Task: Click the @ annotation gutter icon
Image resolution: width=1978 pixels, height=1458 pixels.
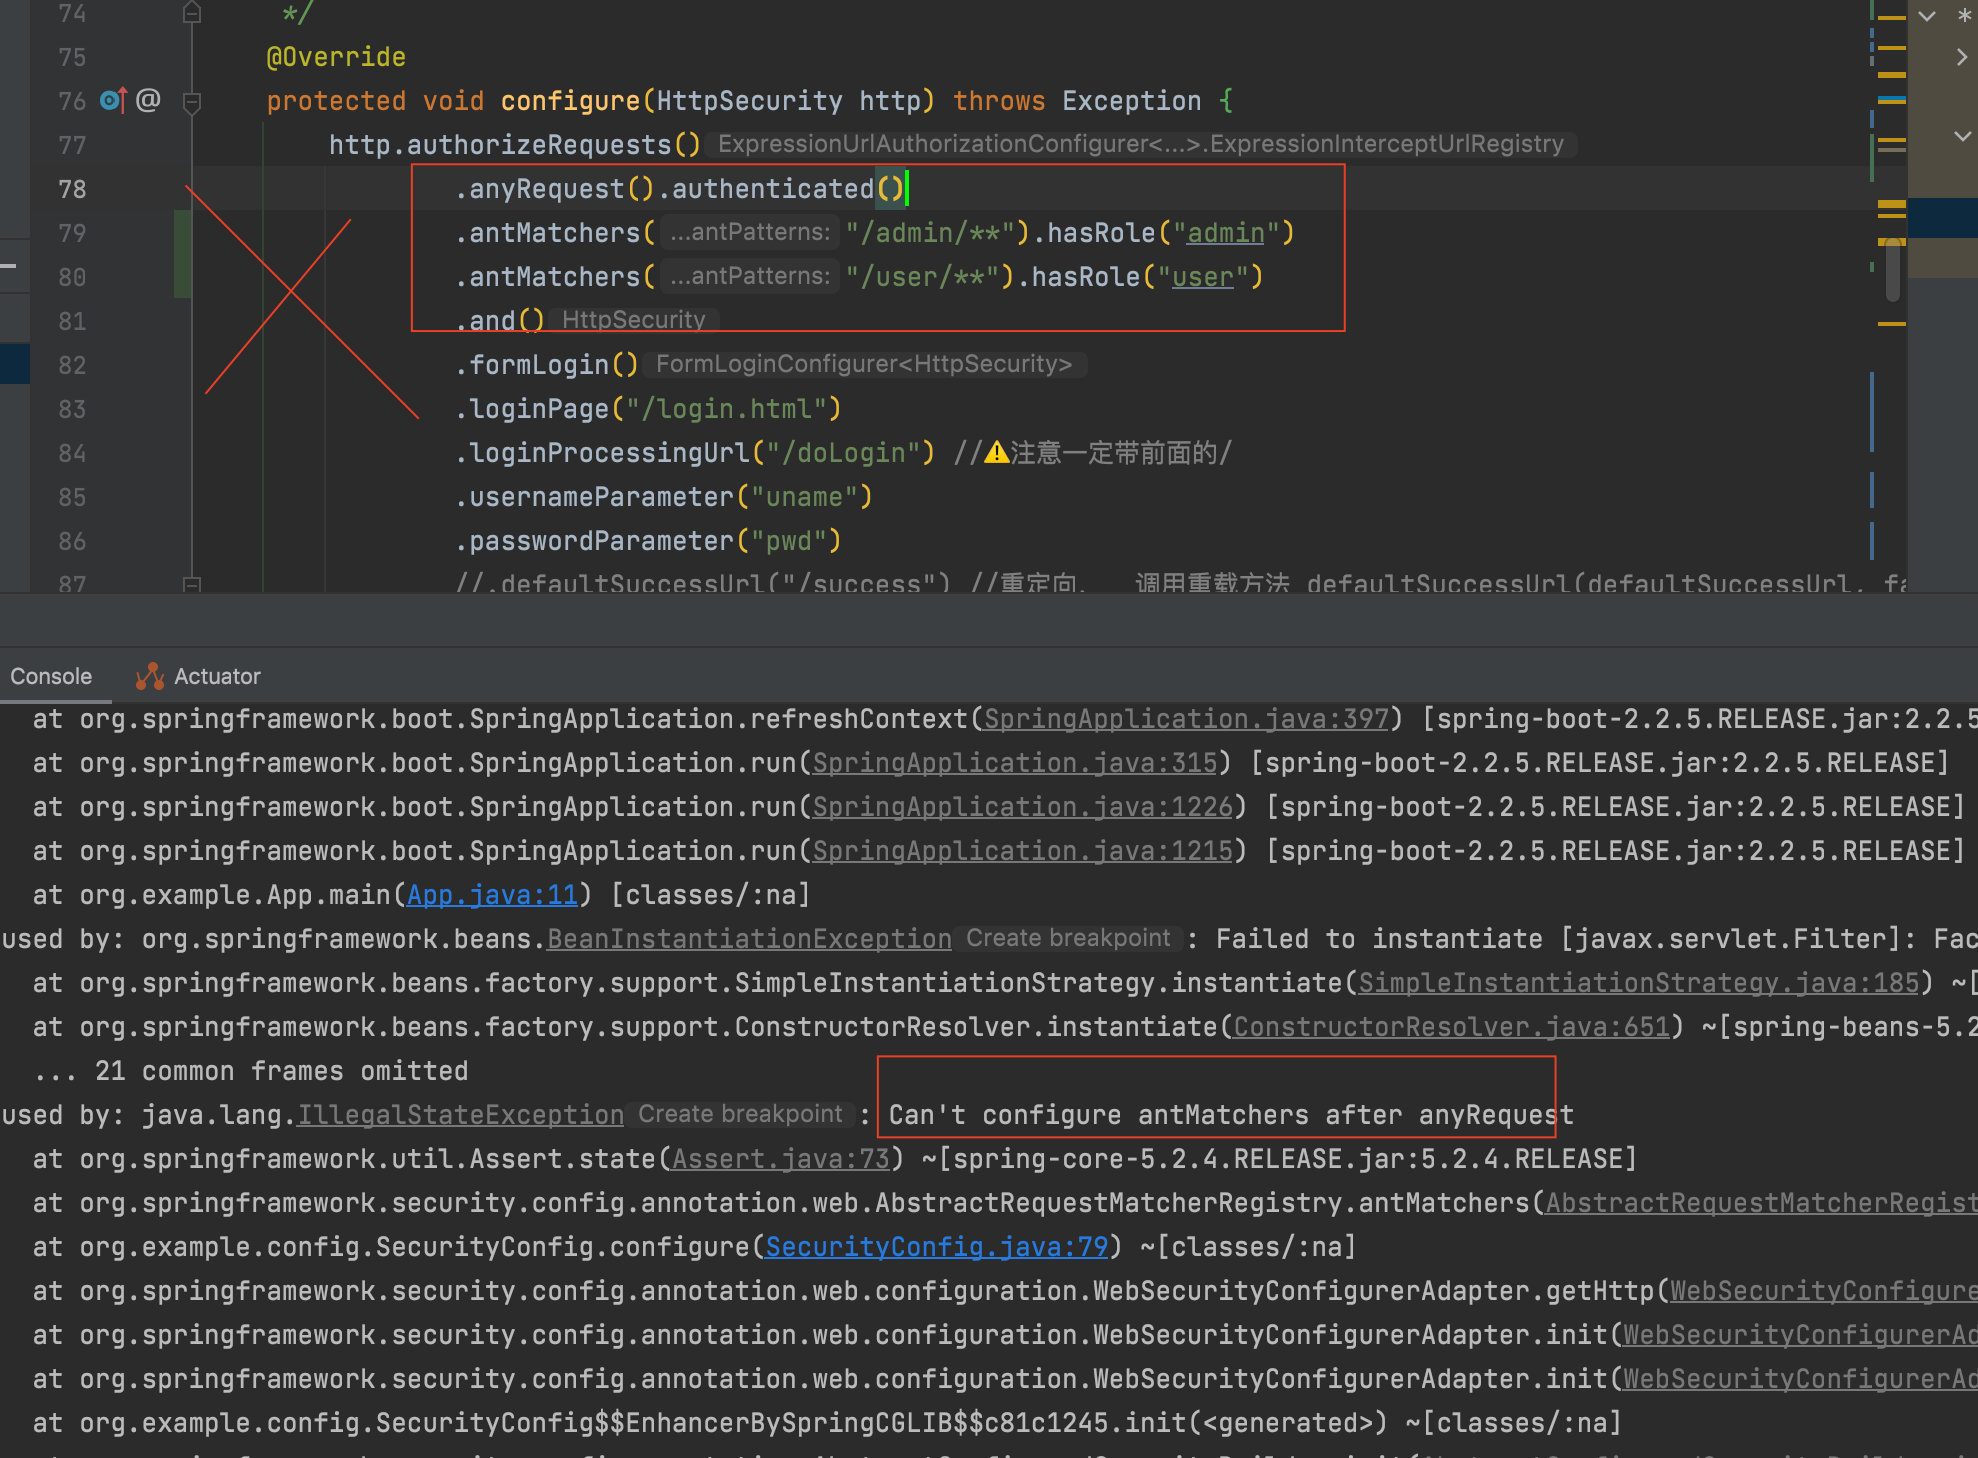Action: [x=148, y=100]
